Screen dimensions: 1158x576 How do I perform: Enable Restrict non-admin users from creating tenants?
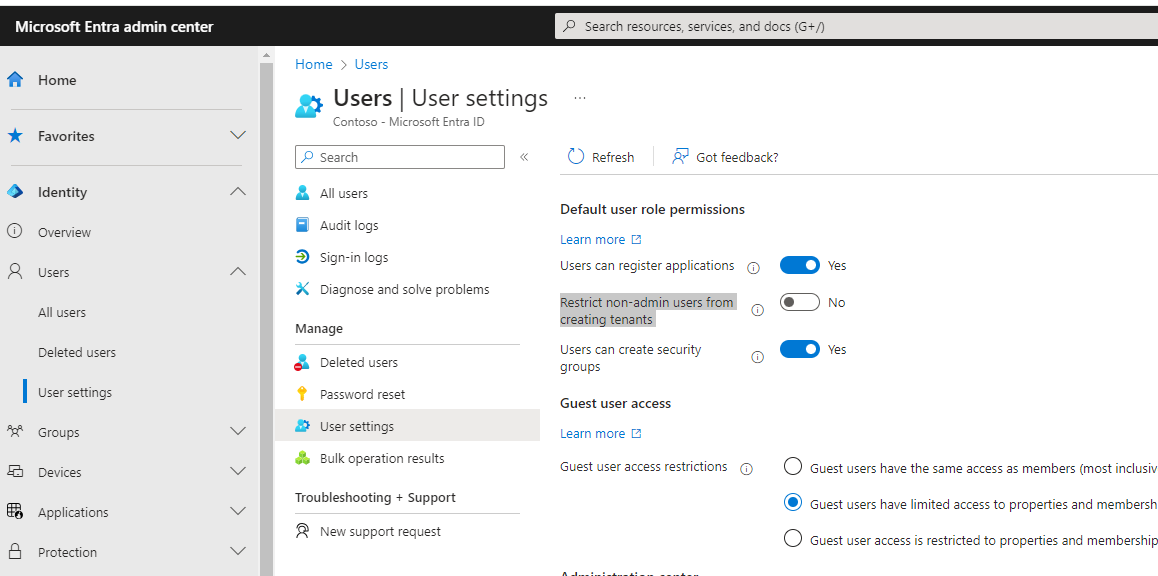(x=799, y=300)
